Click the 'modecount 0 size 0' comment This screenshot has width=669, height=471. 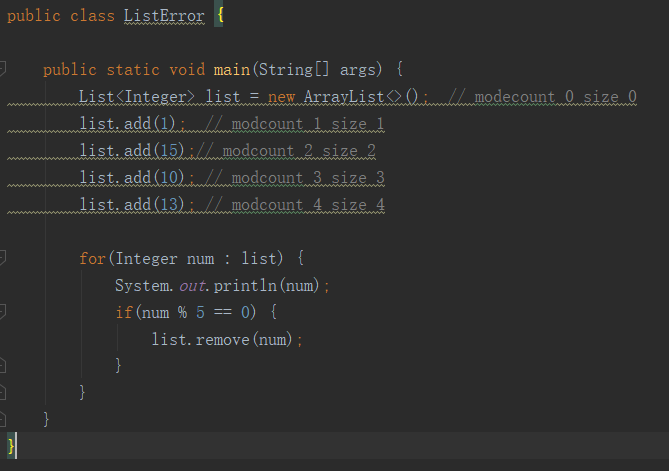[x=542, y=97]
